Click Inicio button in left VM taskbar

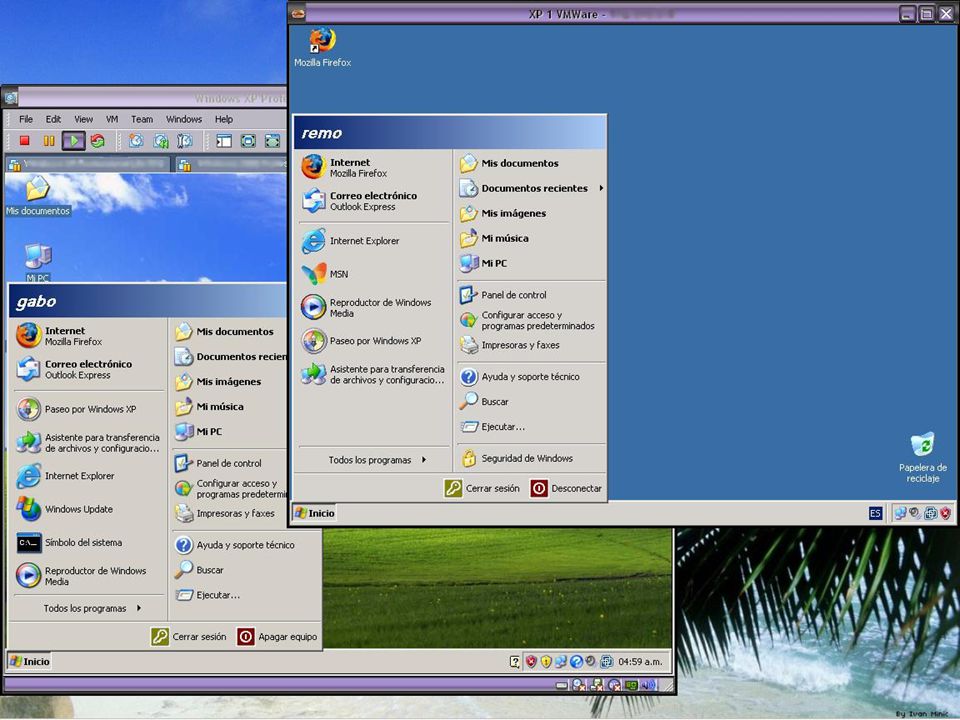pyautogui.click(x=29, y=661)
